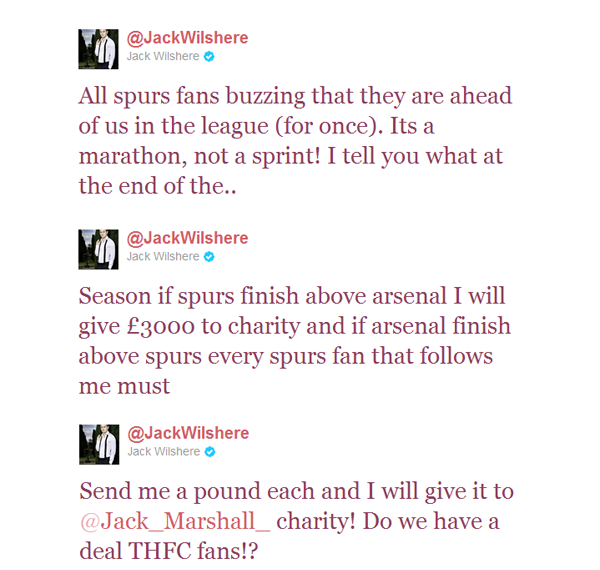Click verified badge on first tweet
Viewport: 600px width, 570px height.
(209, 57)
